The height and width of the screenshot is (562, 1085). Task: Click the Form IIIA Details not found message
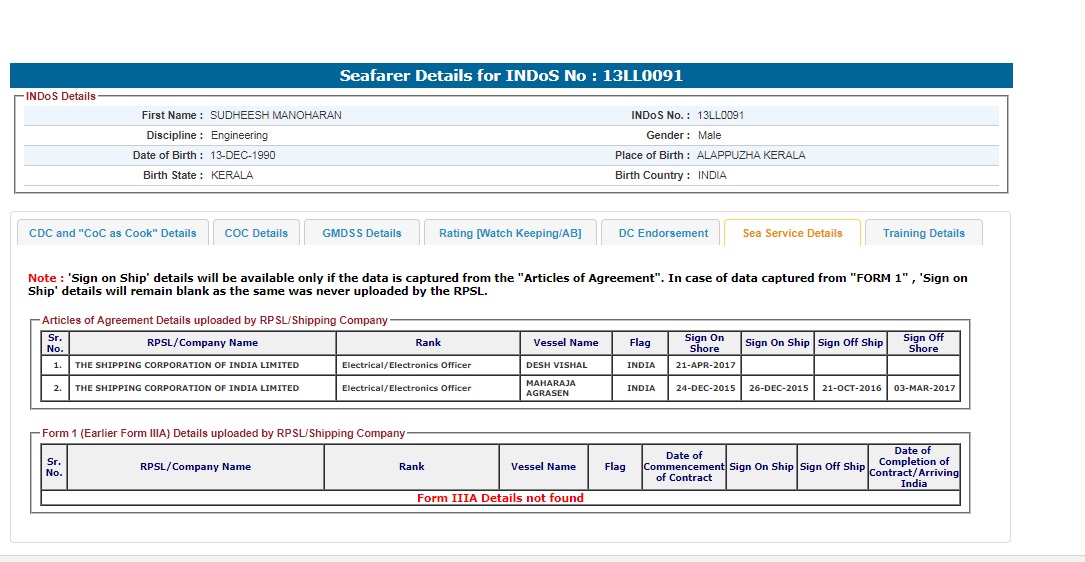click(500, 498)
